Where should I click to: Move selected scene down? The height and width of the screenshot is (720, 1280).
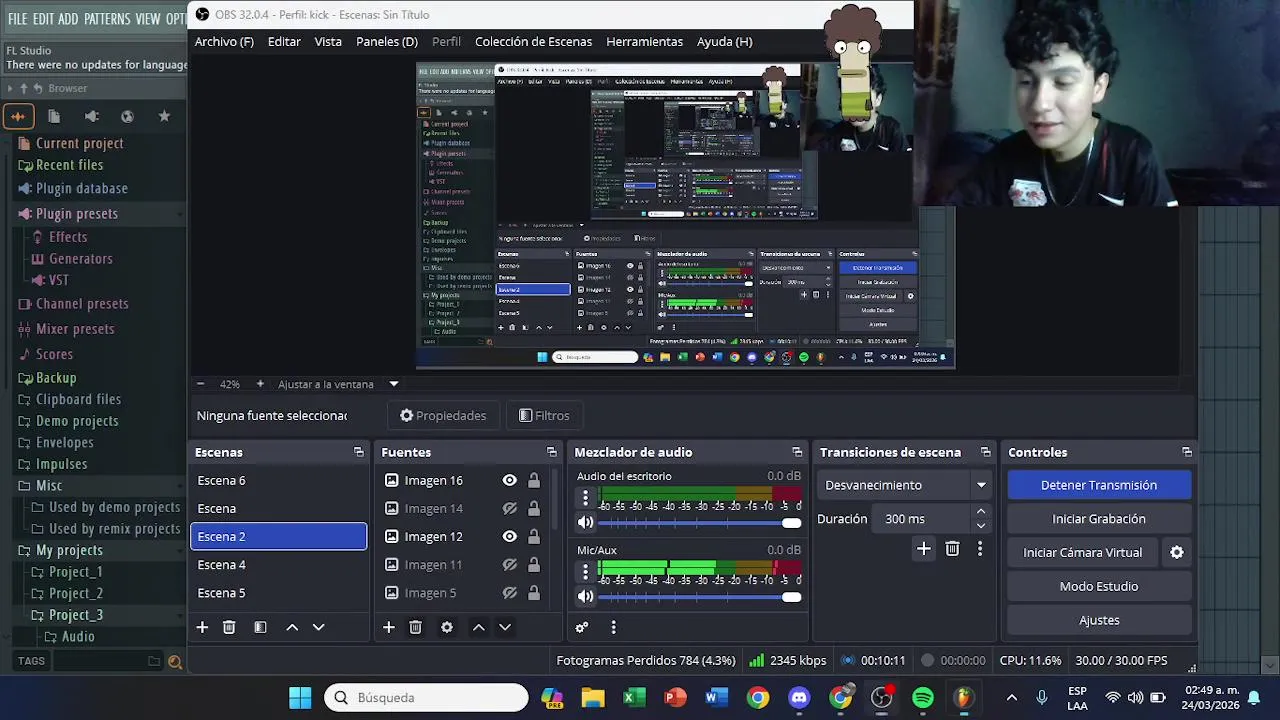click(318, 627)
